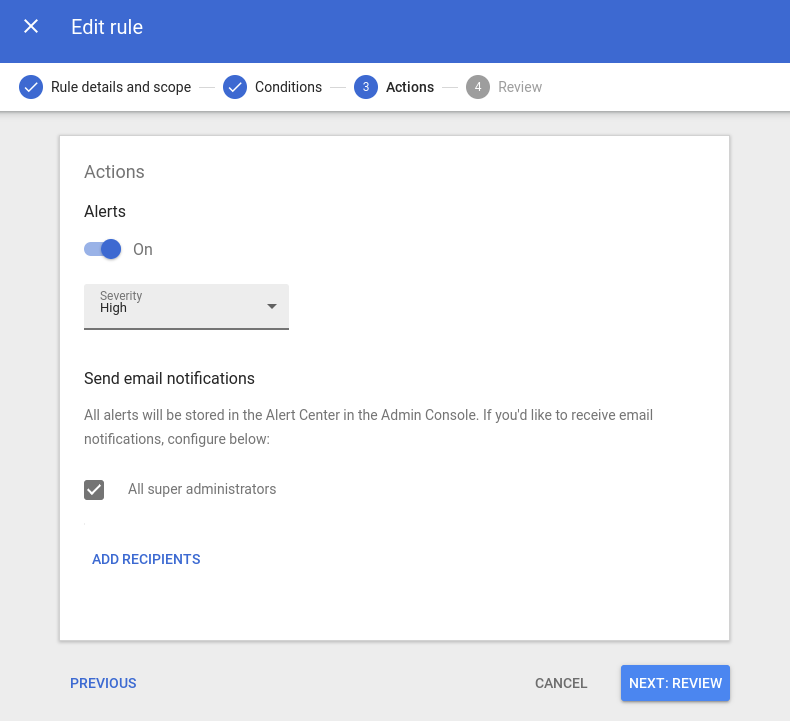Open the Severity dropdown

(x=186, y=306)
